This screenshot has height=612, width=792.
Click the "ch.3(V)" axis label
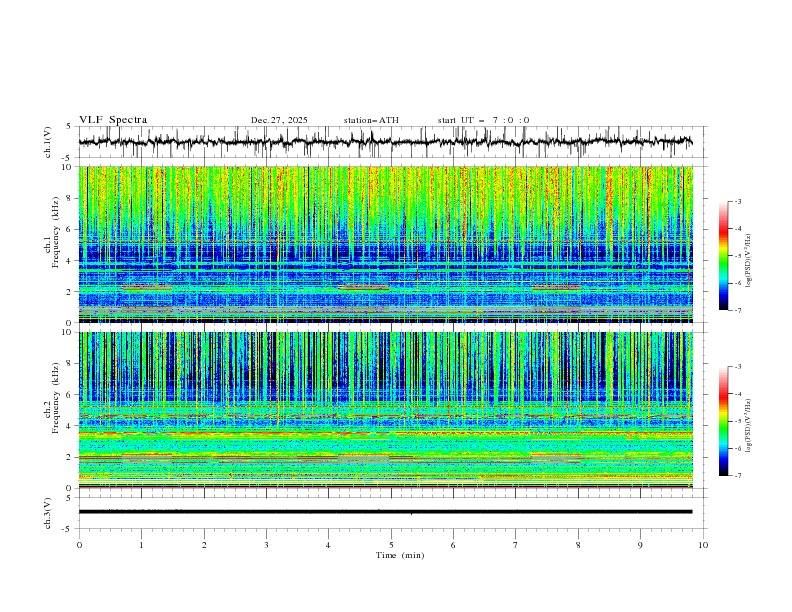click(x=48, y=513)
